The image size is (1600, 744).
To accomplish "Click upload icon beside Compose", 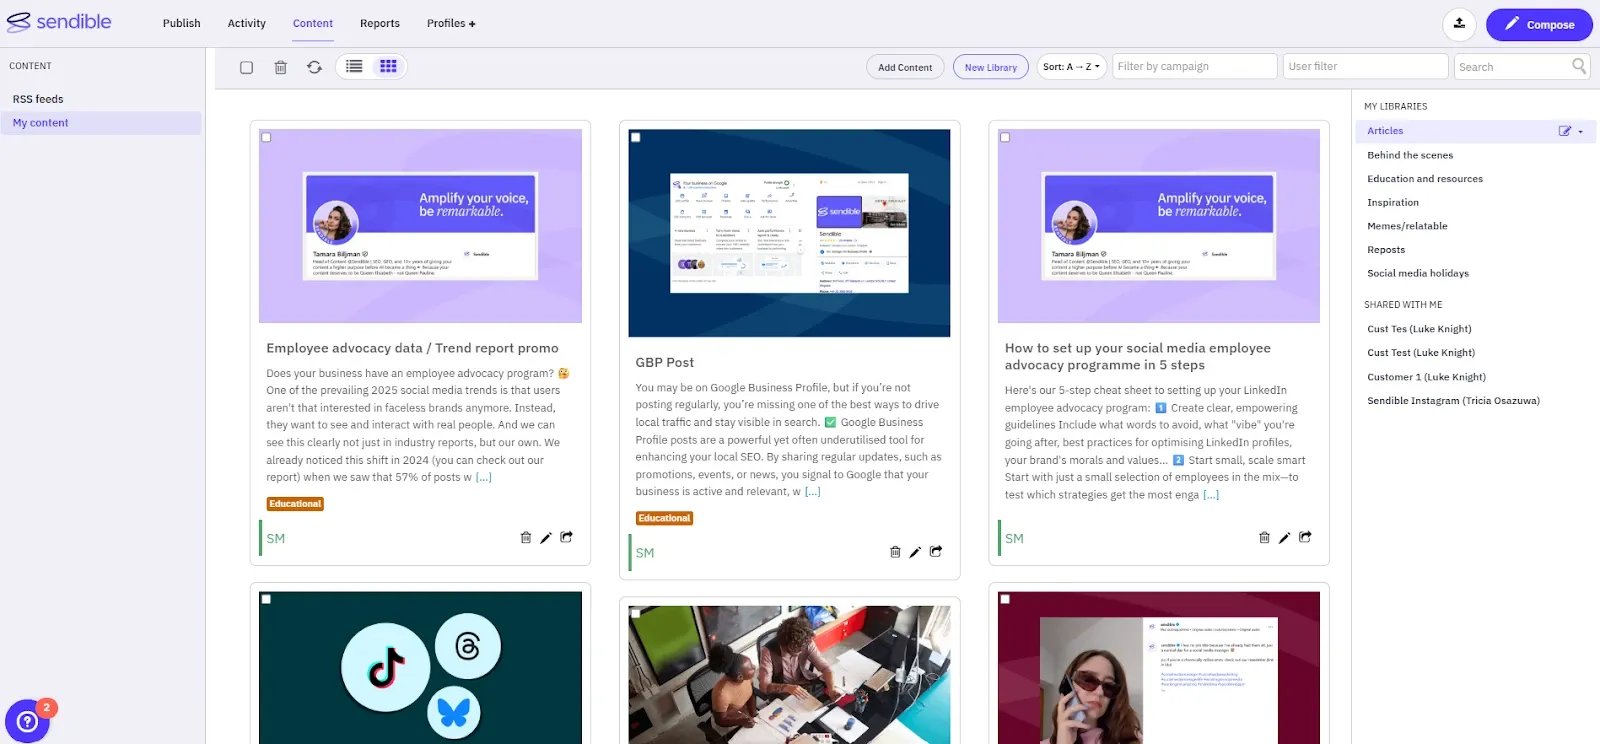I will pyautogui.click(x=1459, y=24).
